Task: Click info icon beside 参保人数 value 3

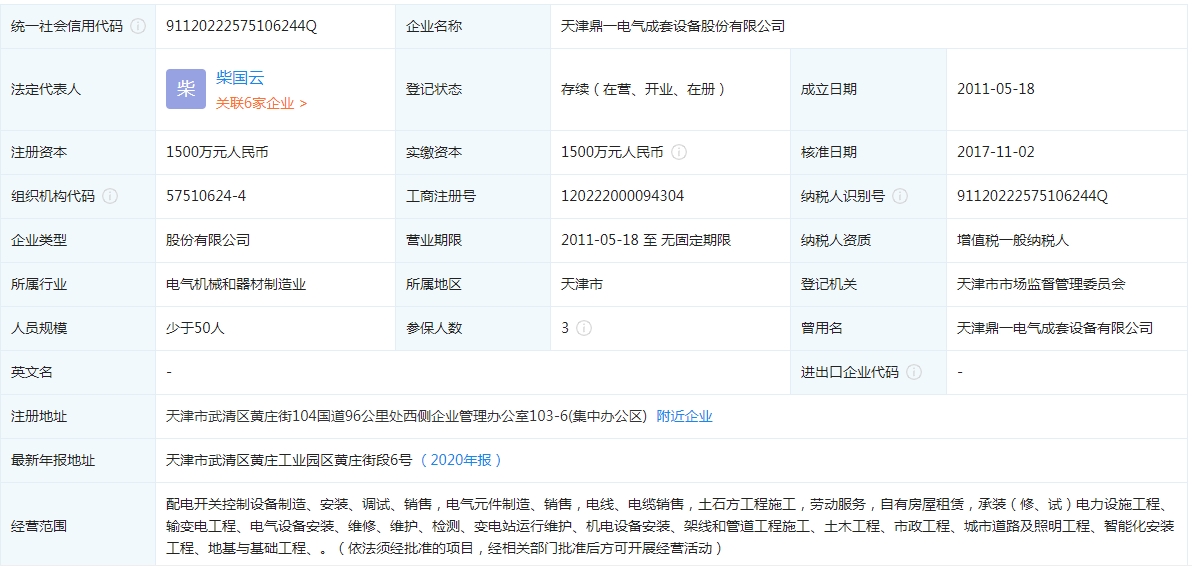Action: [x=584, y=328]
